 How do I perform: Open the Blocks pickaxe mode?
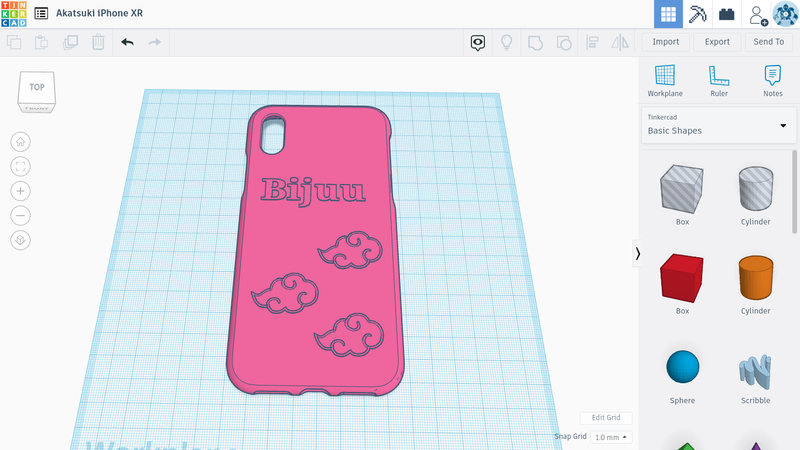697,14
